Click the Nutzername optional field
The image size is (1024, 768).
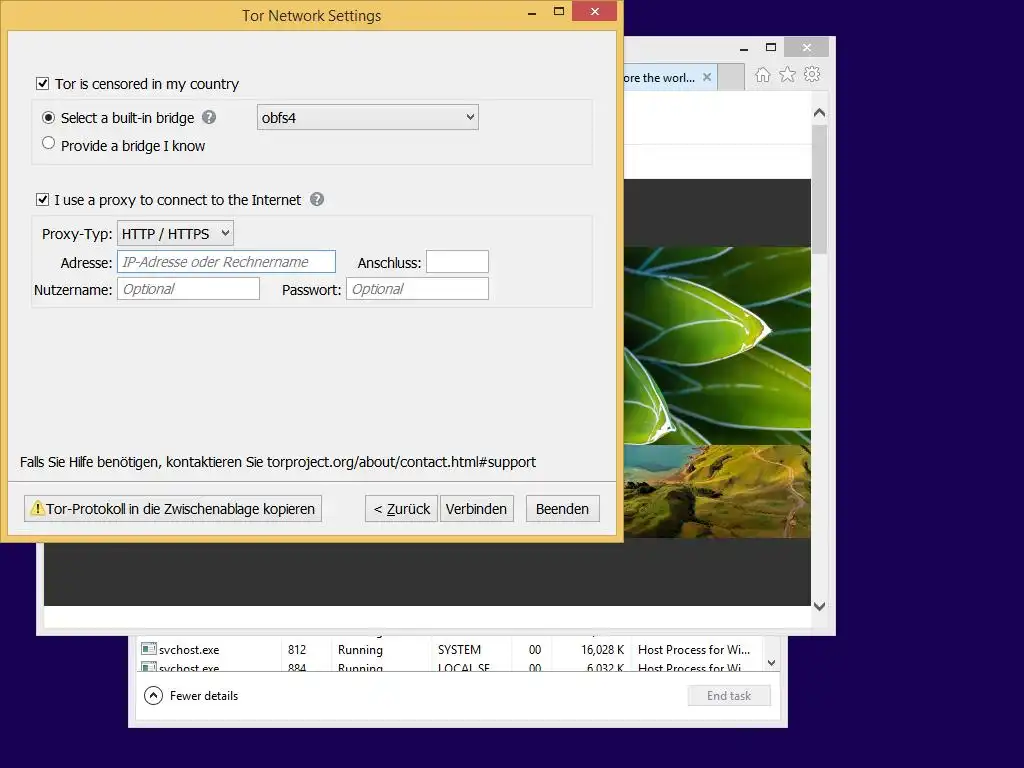point(188,289)
